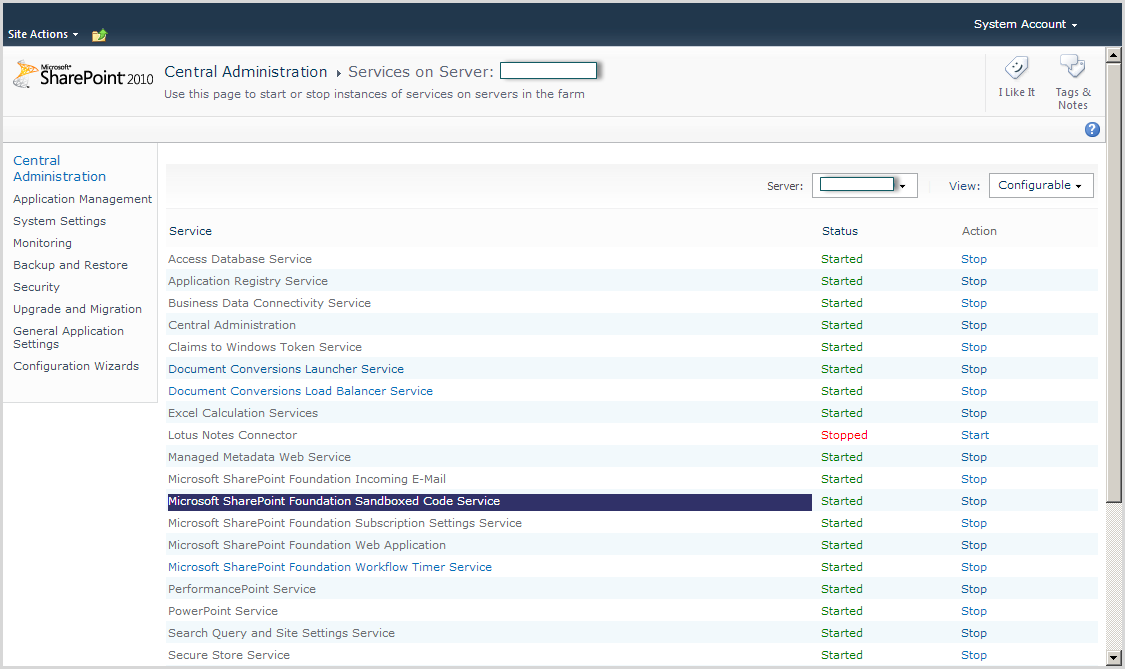Image resolution: width=1125 pixels, height=669 pixels.
Task: Stop the PerformancePoint Service
Action: pos(974,589)
